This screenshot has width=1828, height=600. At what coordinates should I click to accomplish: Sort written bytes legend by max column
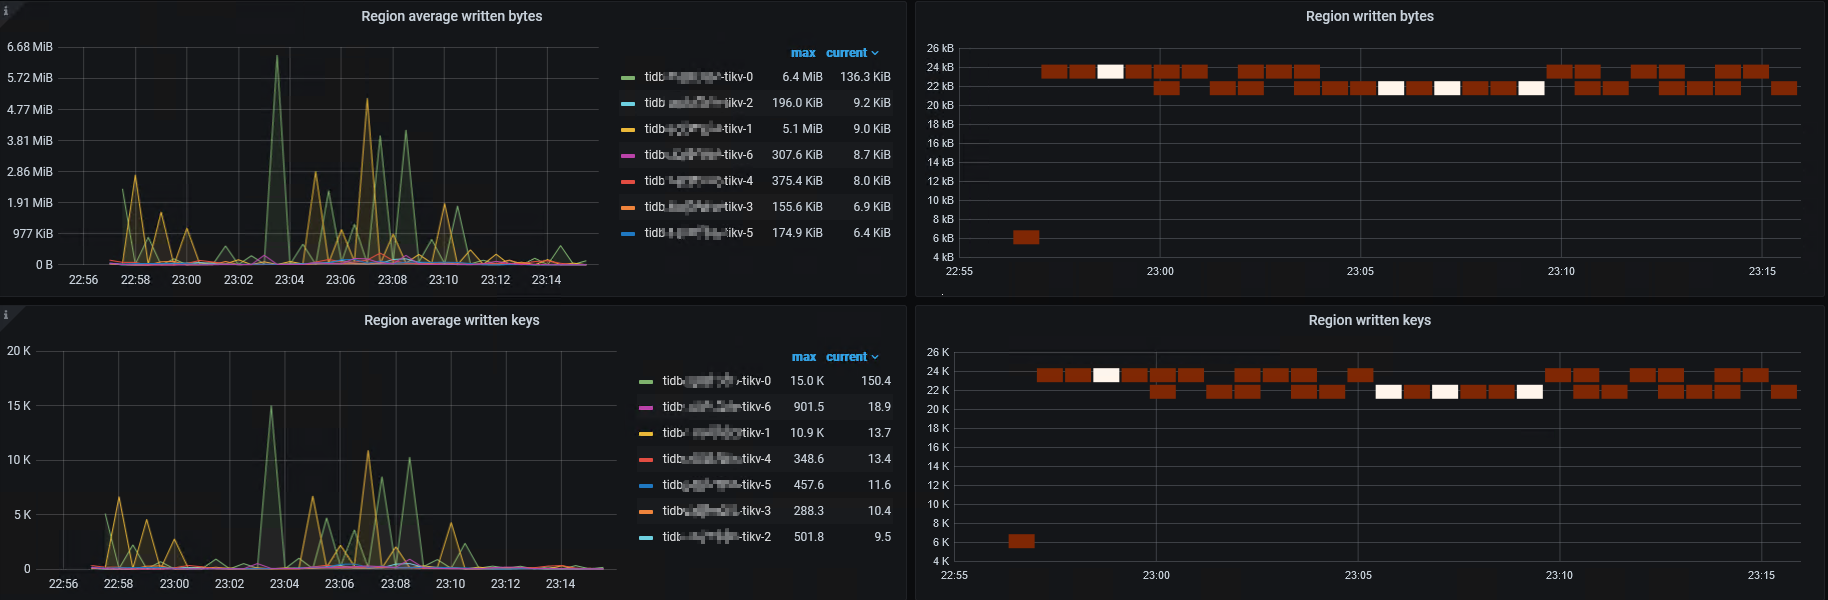(x=803, y=53)
